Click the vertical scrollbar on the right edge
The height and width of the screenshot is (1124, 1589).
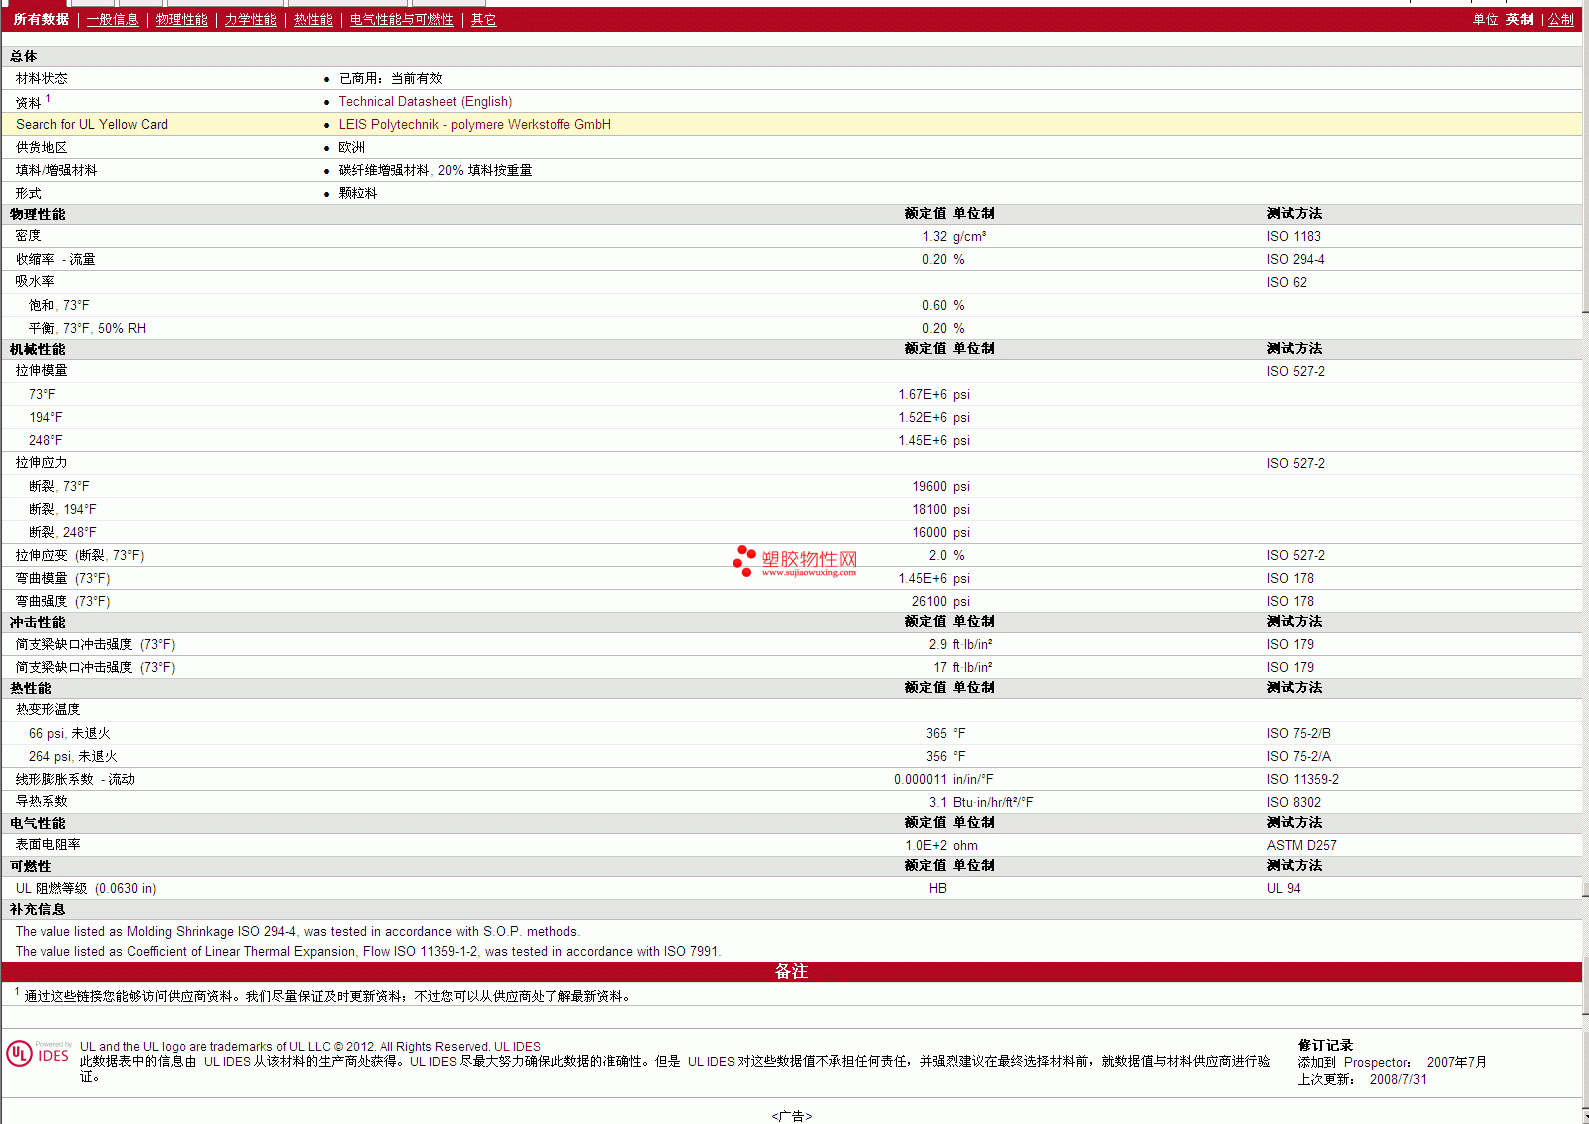point(1584,600)
